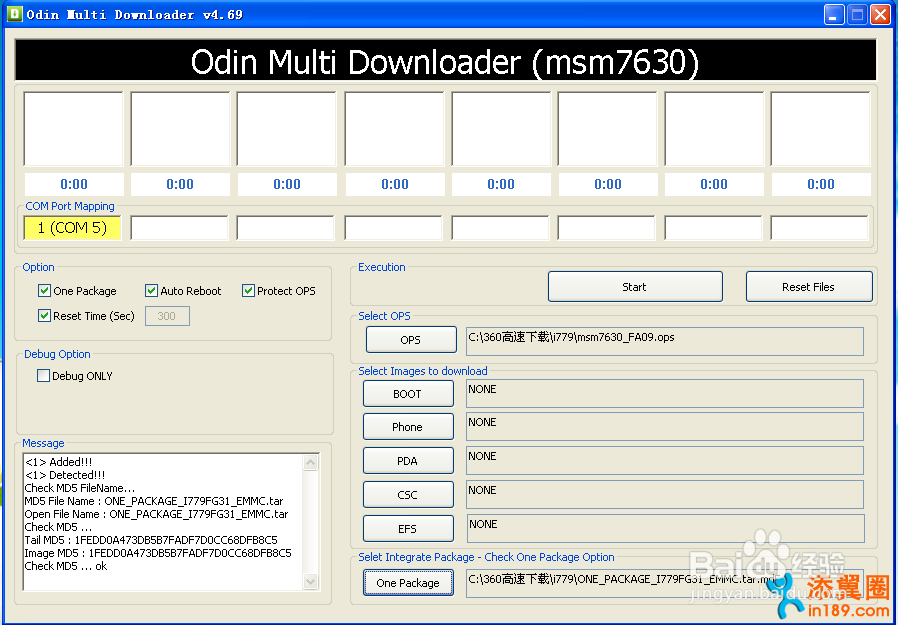
Task: Click the One Package tar path field
Action: (664, 583)
